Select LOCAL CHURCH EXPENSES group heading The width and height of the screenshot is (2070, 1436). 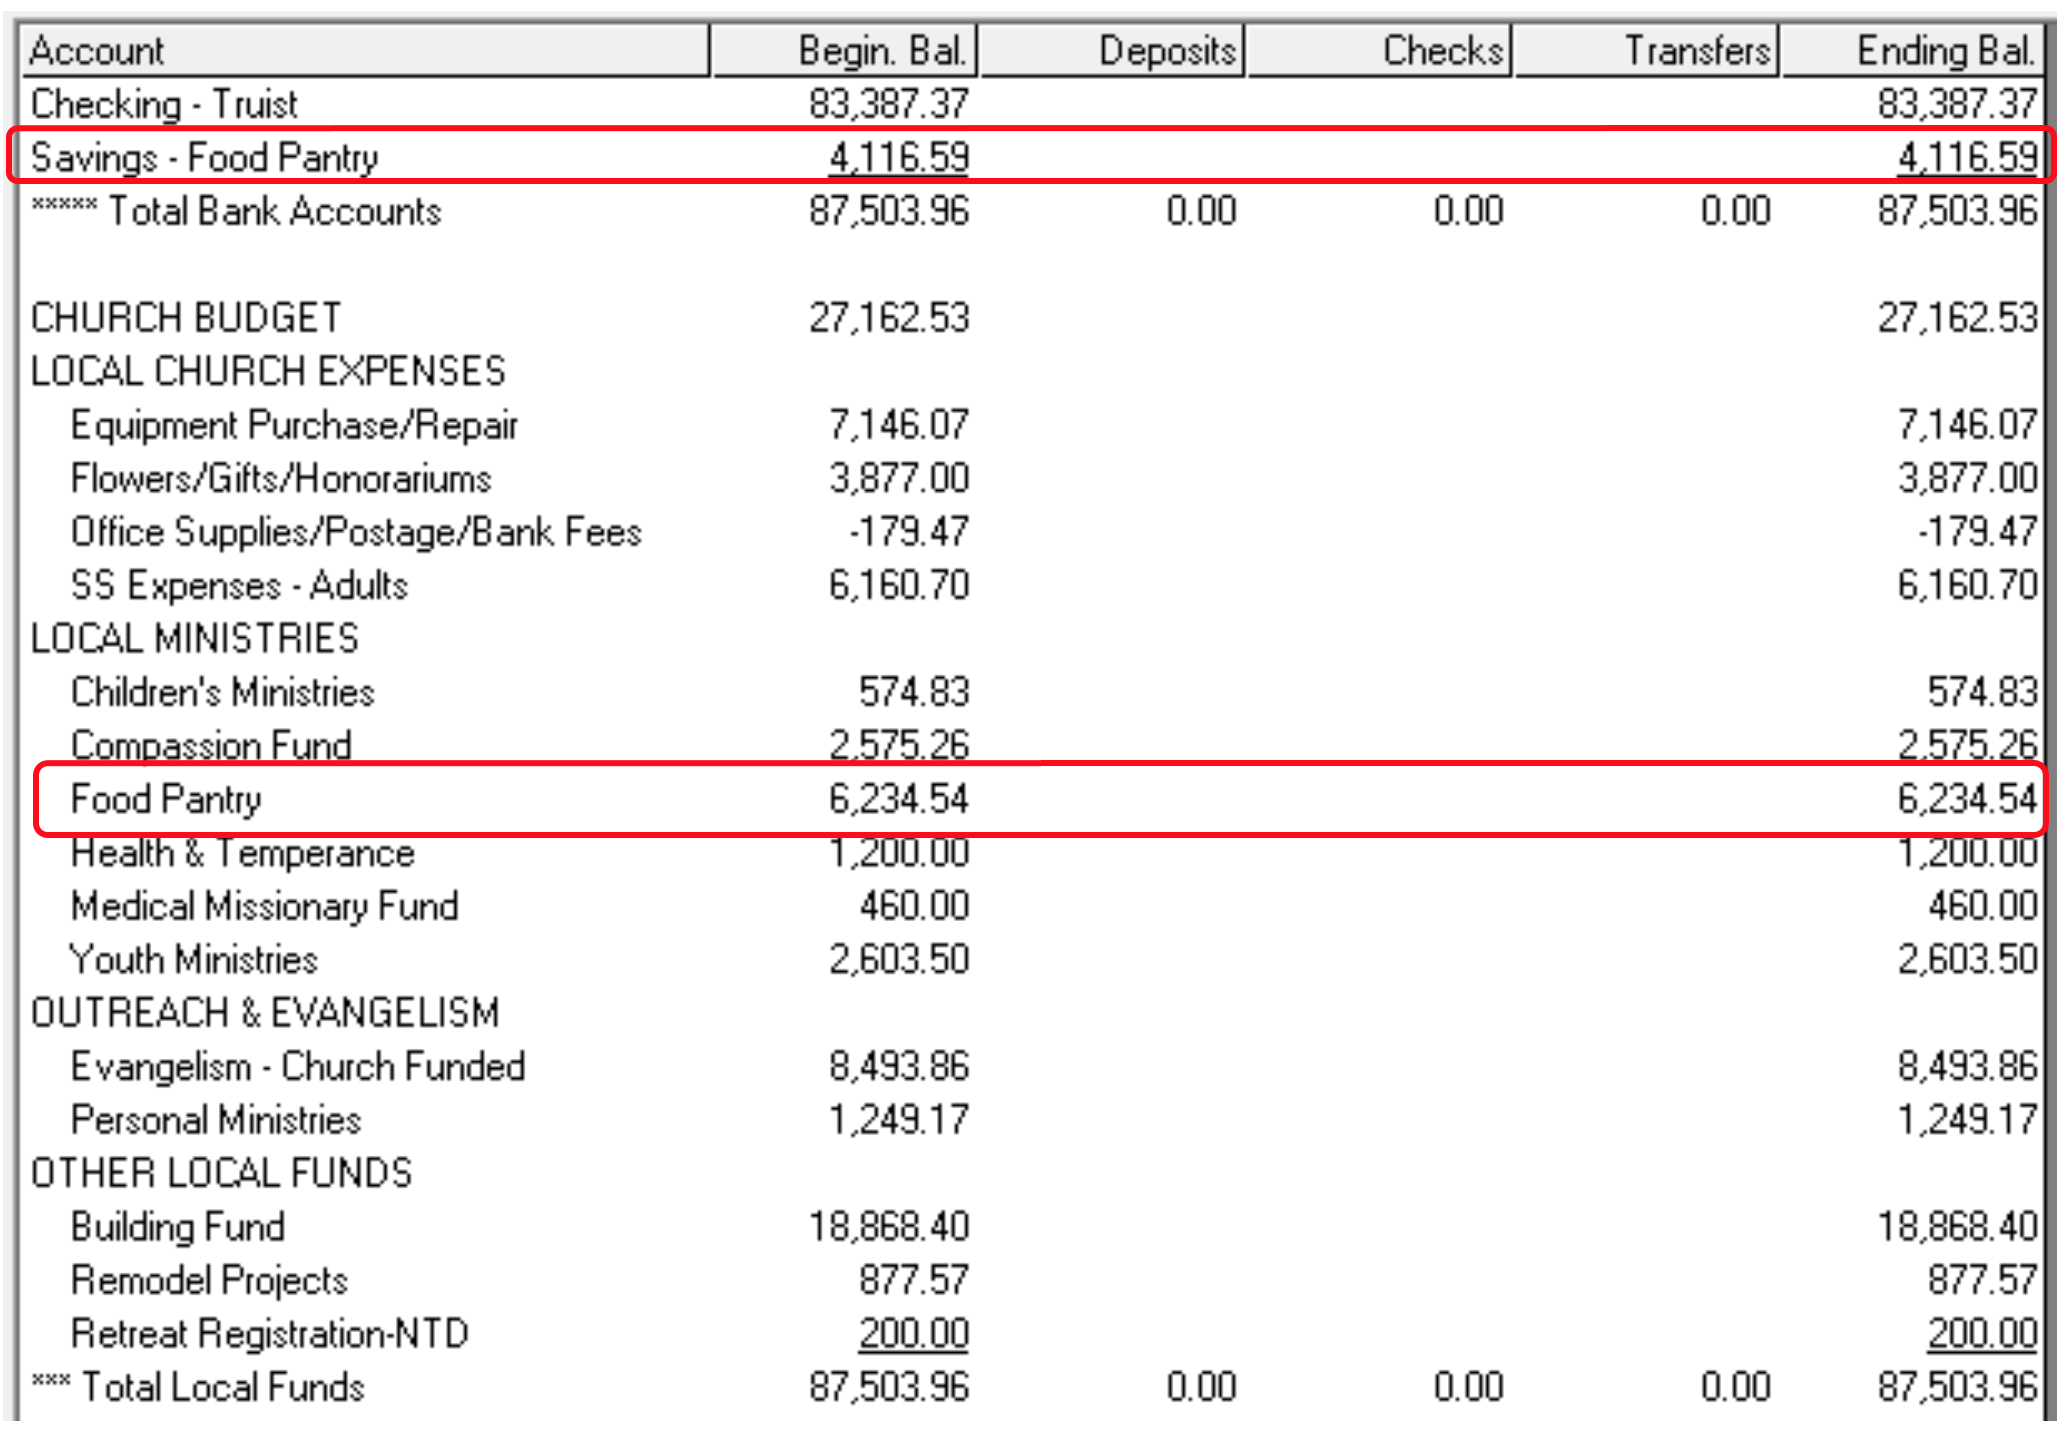tap(268, 371)
